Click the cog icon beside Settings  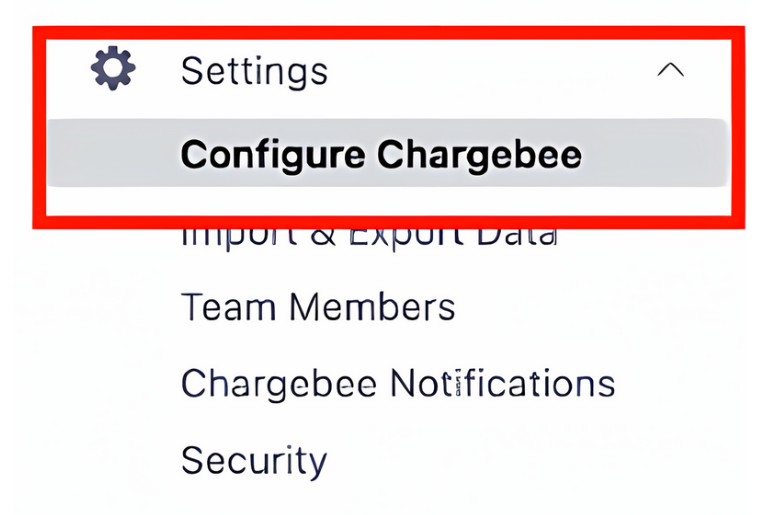[113, 68]
